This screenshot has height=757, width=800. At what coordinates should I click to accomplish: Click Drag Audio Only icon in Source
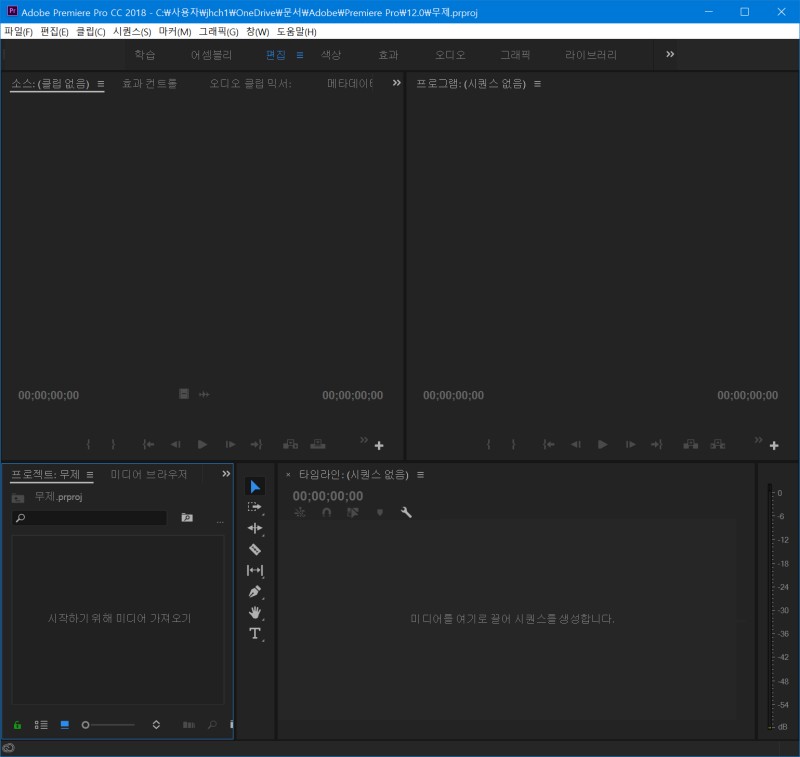pos(204,394)
